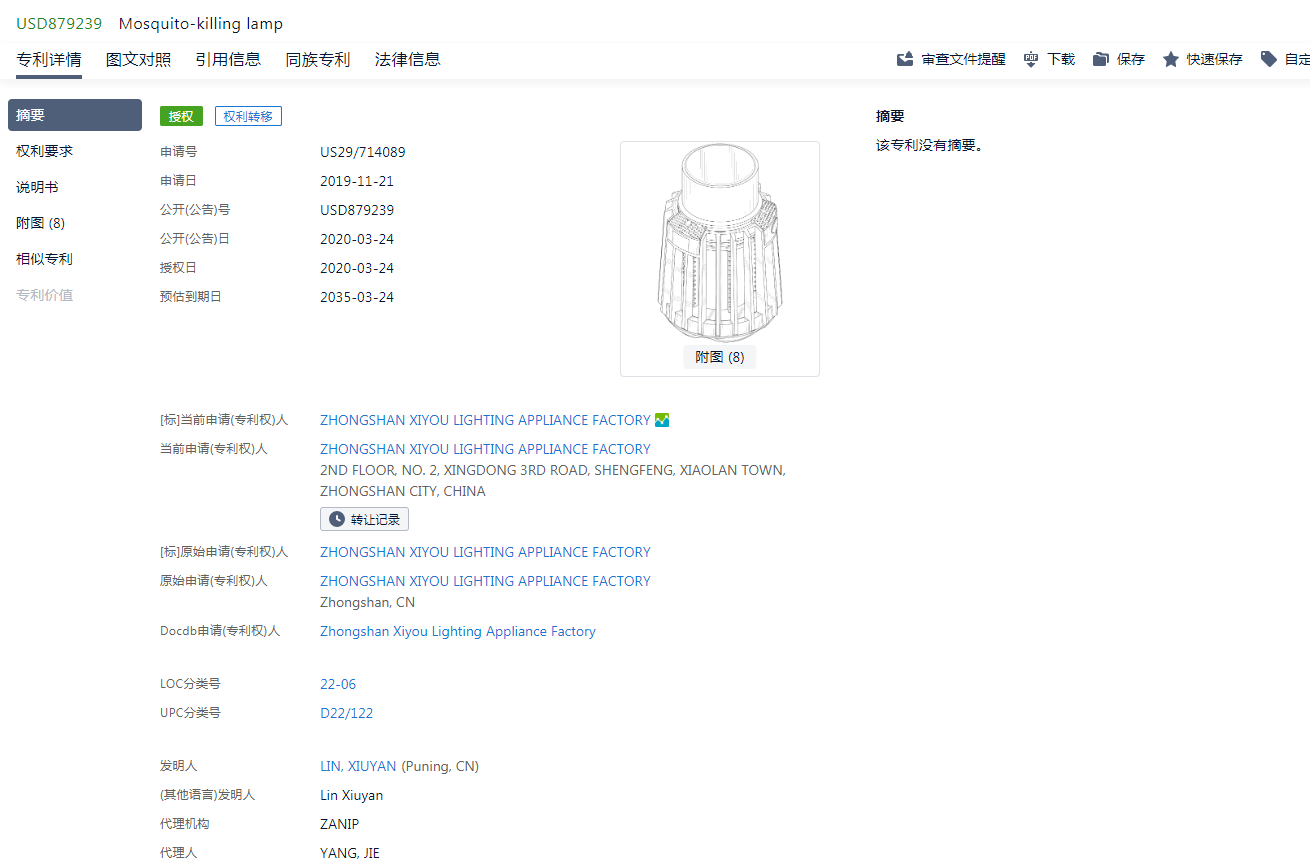Click the title Mosquito-killing lamp
Screen dimensions: 1310x863
201,23
